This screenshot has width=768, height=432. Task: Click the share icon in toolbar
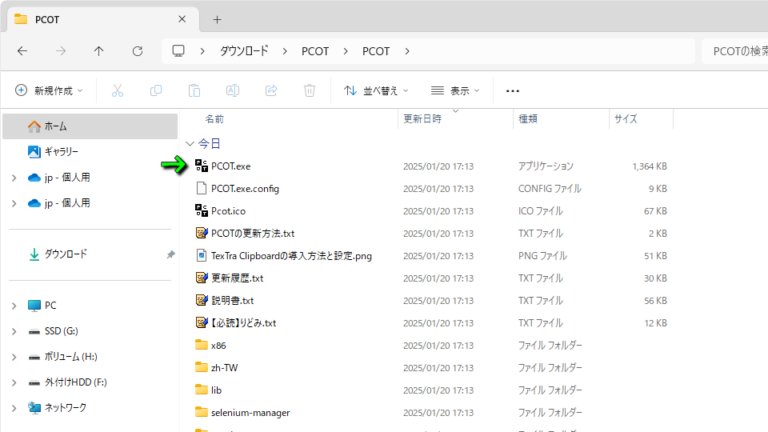[270, 90]
